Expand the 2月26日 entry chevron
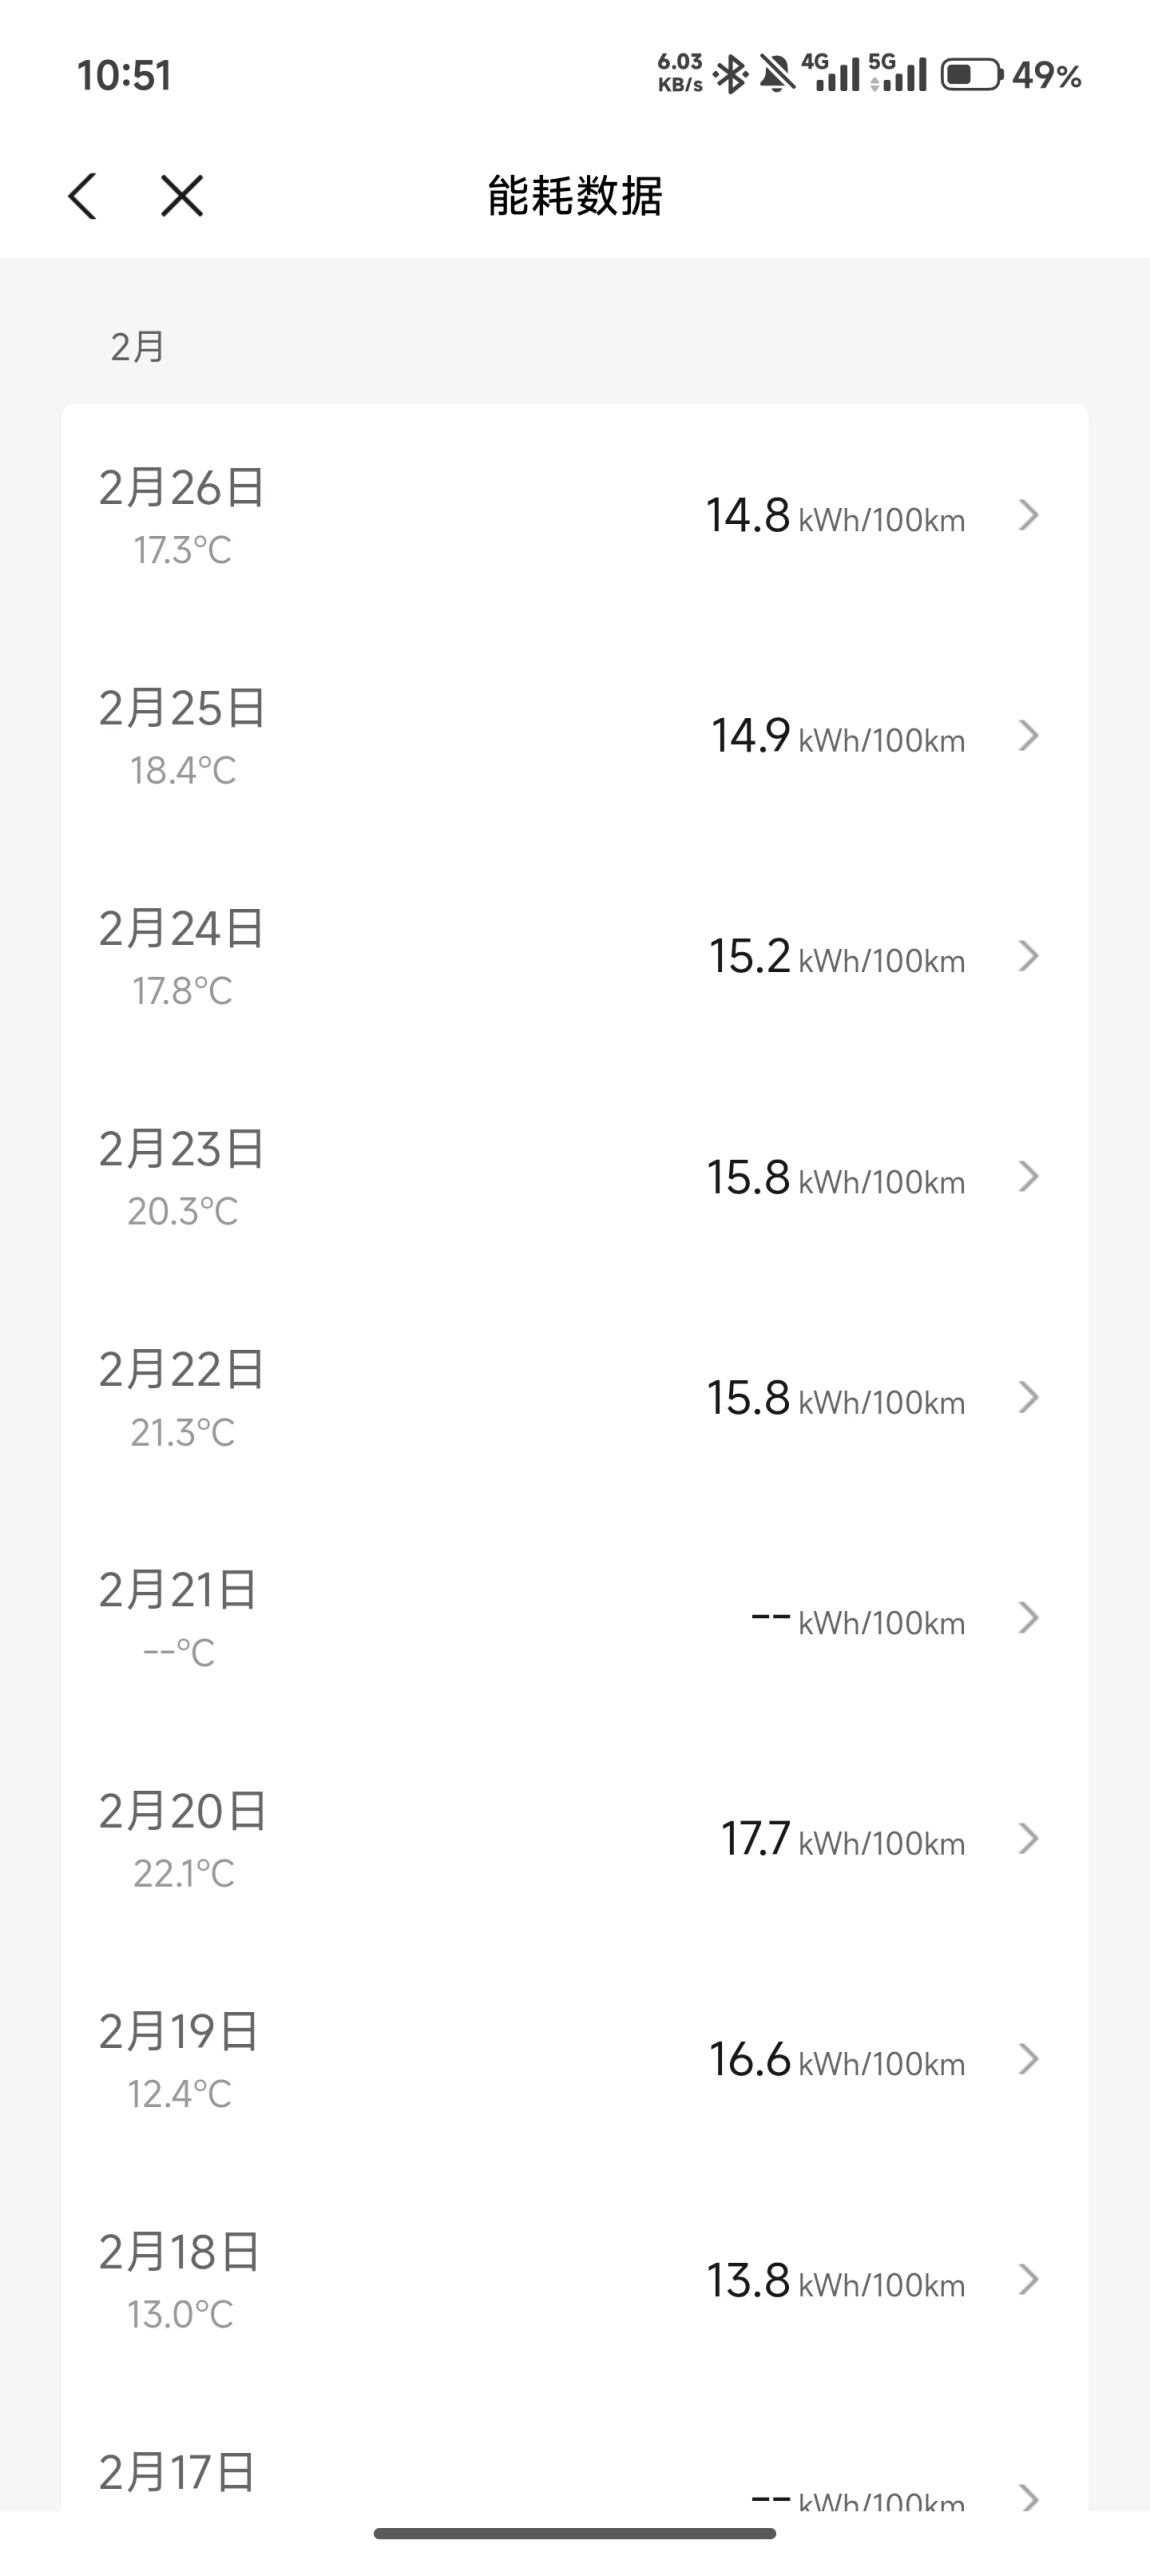This screenshot has height=2556, width=1150. (1028, 516)
